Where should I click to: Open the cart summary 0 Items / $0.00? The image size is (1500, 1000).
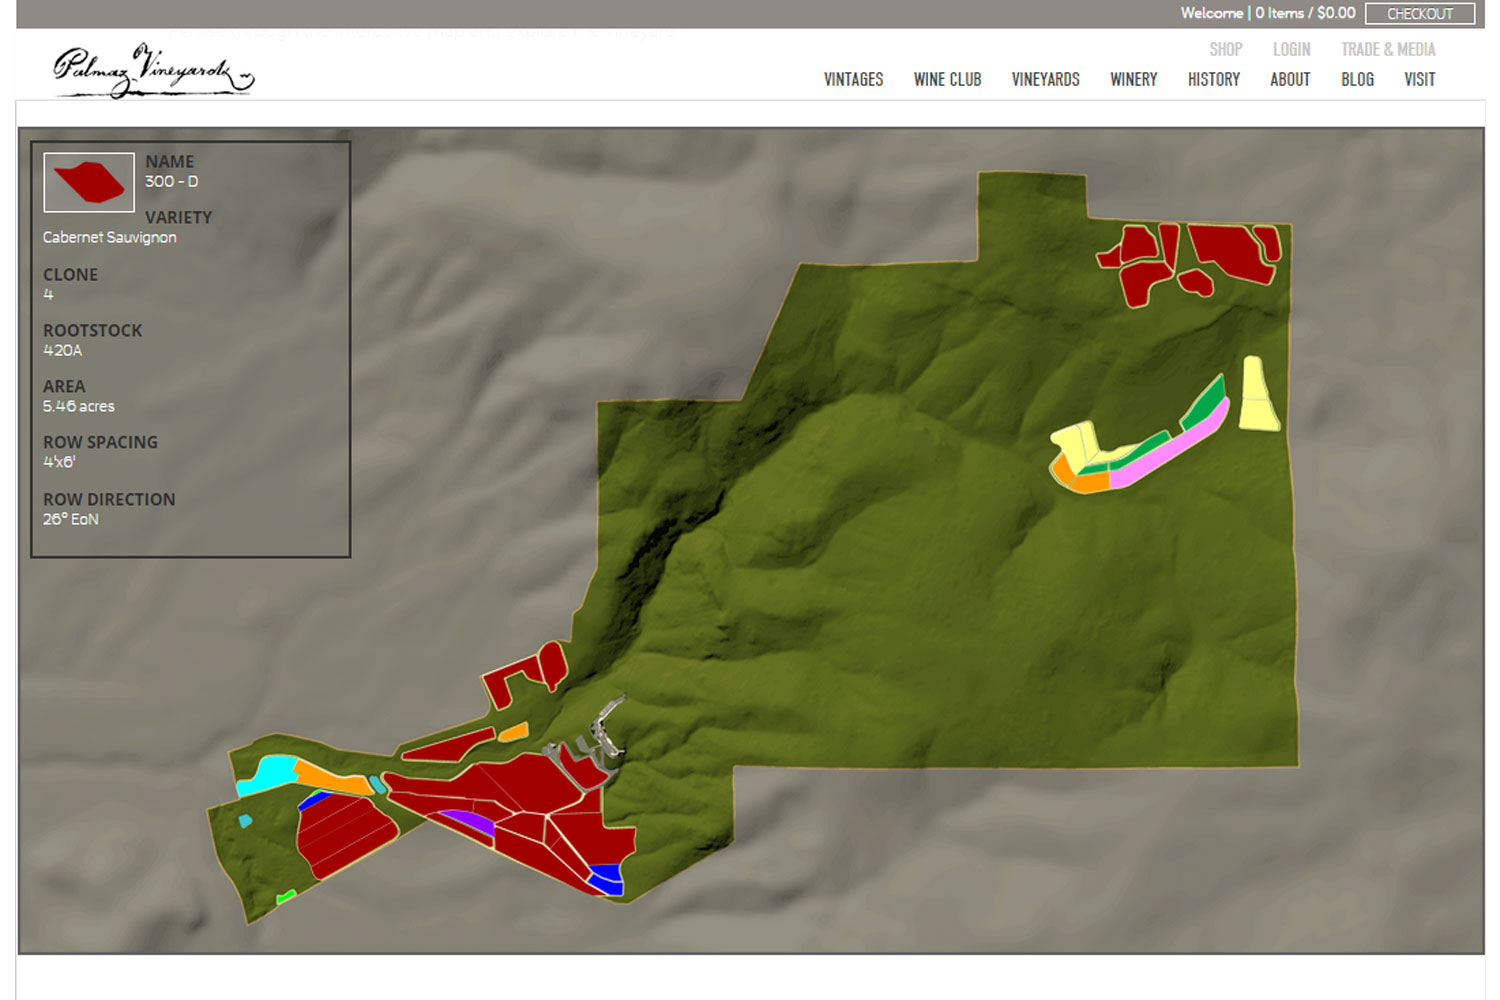click(1305, 13)
